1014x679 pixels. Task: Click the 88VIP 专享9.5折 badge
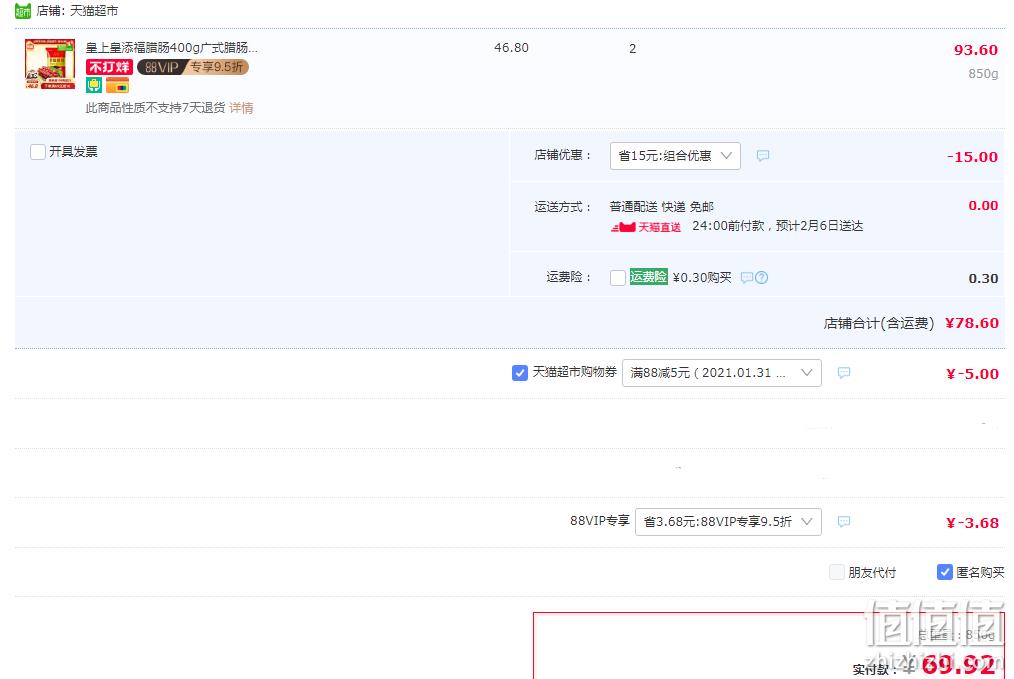193,67
